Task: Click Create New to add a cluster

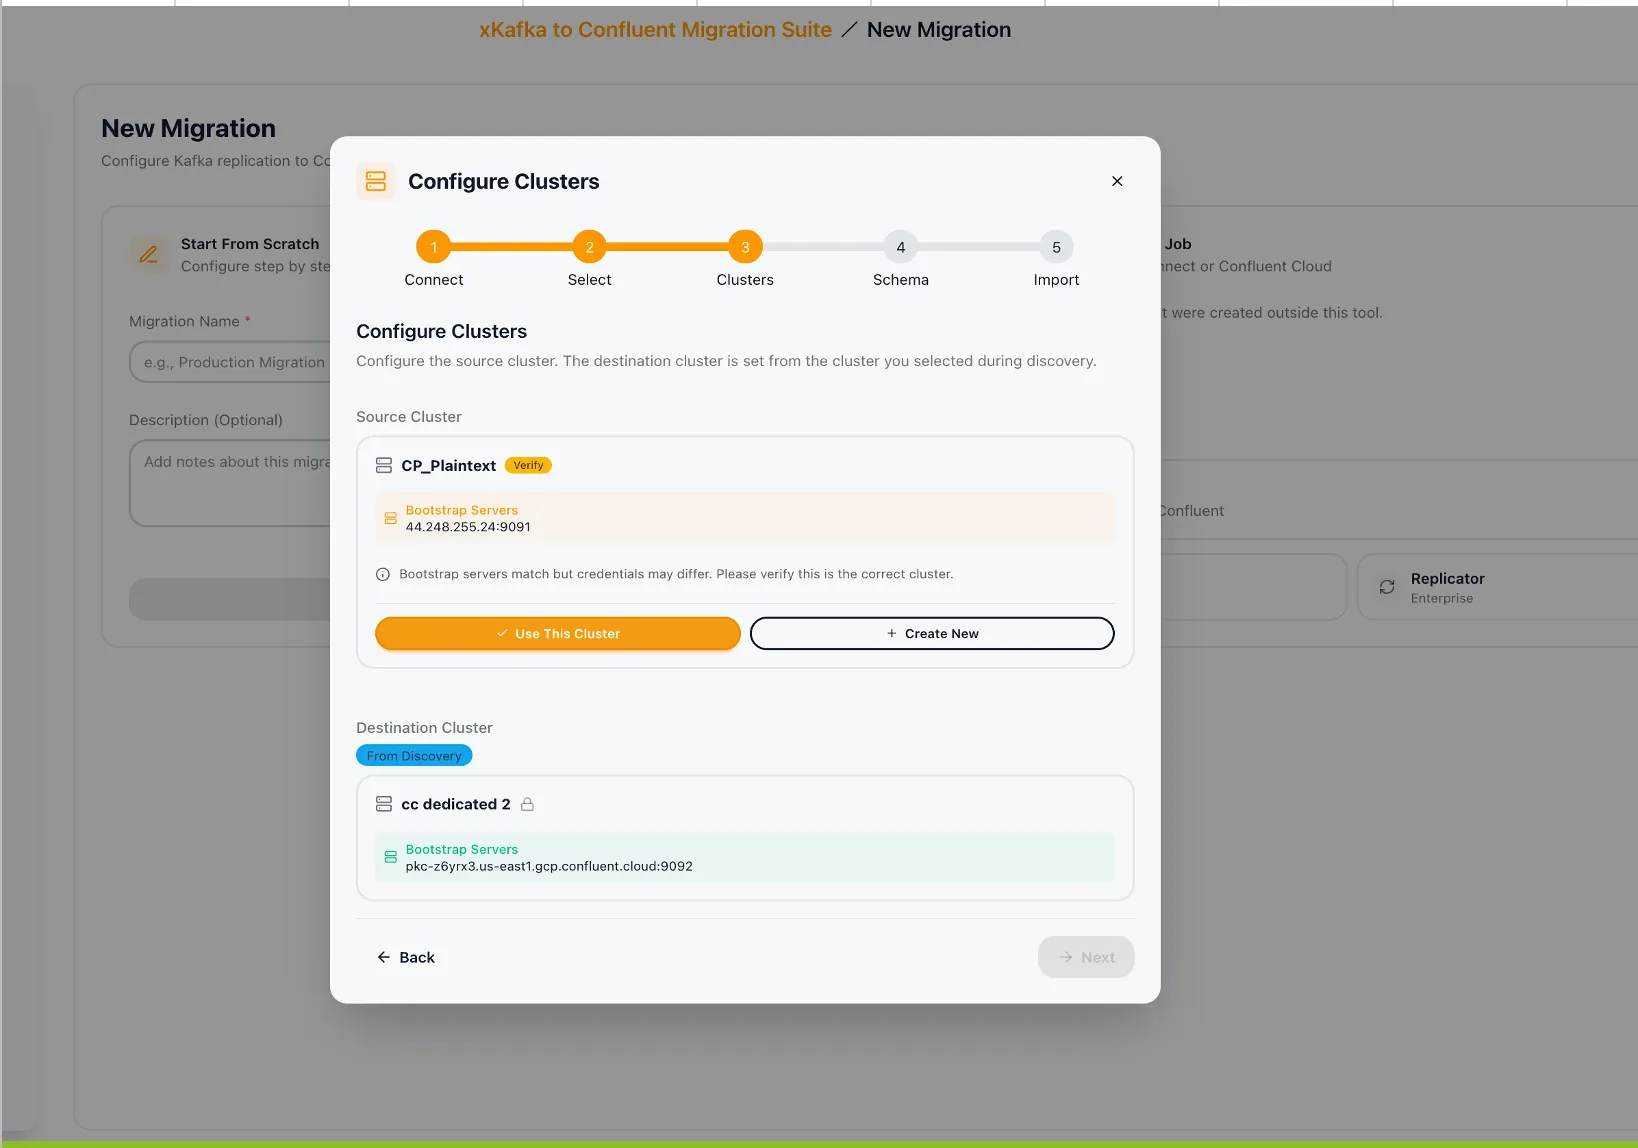Action: (x=931, y=633)
